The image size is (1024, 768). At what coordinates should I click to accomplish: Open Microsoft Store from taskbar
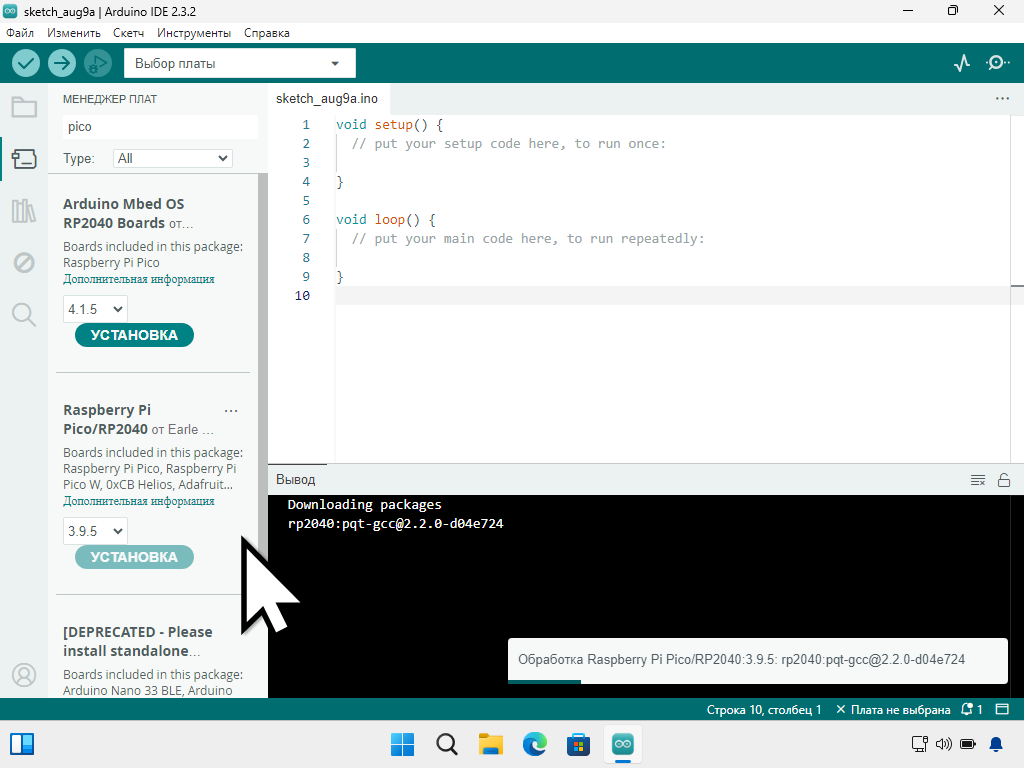pyautogui.click(x=579, y=744)
